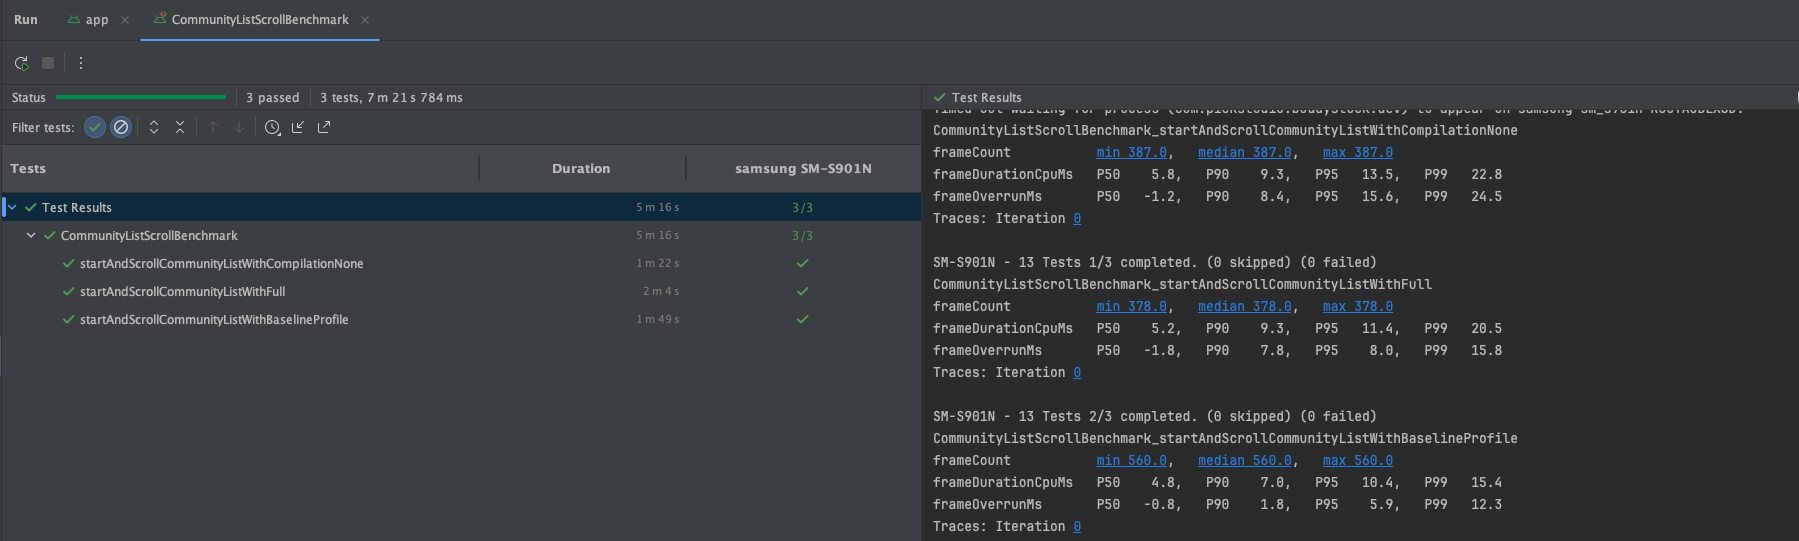
Task: Go to previous failed test arrow
Action: click(213, 127)
